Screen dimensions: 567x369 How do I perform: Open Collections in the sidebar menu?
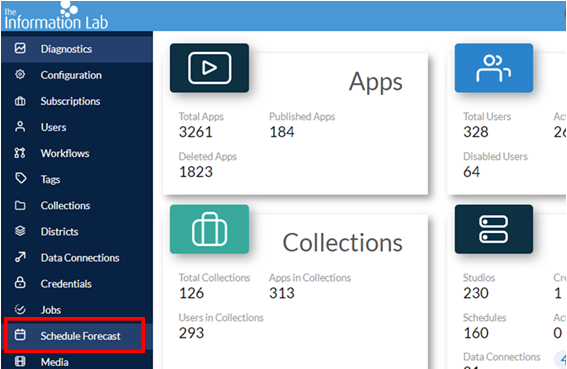(x=77, y=205)
